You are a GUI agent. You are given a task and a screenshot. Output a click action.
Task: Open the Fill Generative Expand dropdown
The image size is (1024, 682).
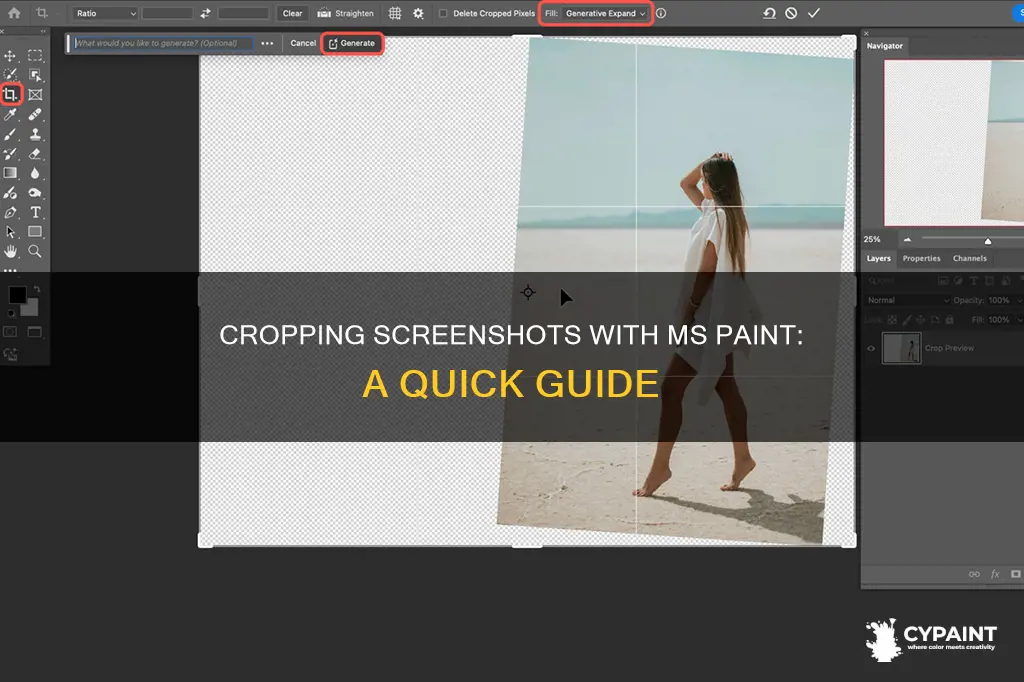pos(605,13)
